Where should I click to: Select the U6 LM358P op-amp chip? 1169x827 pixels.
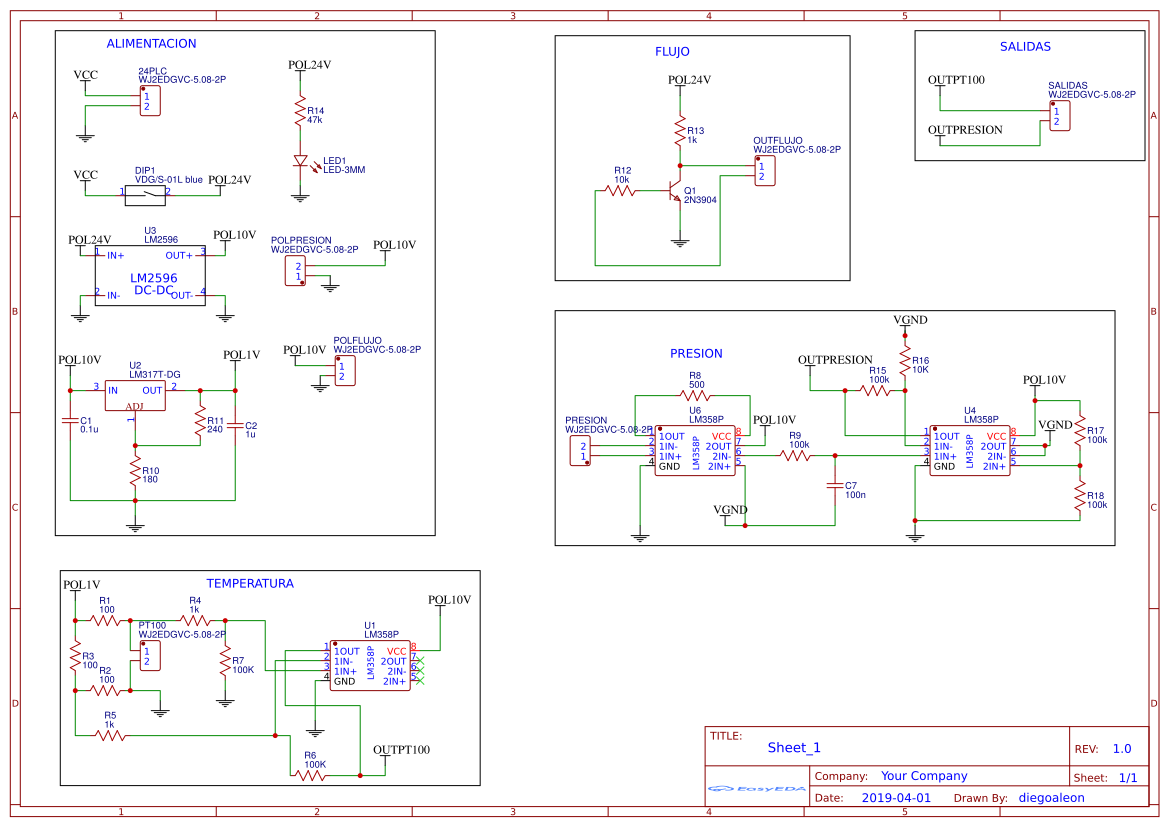(x=694, y=452)
